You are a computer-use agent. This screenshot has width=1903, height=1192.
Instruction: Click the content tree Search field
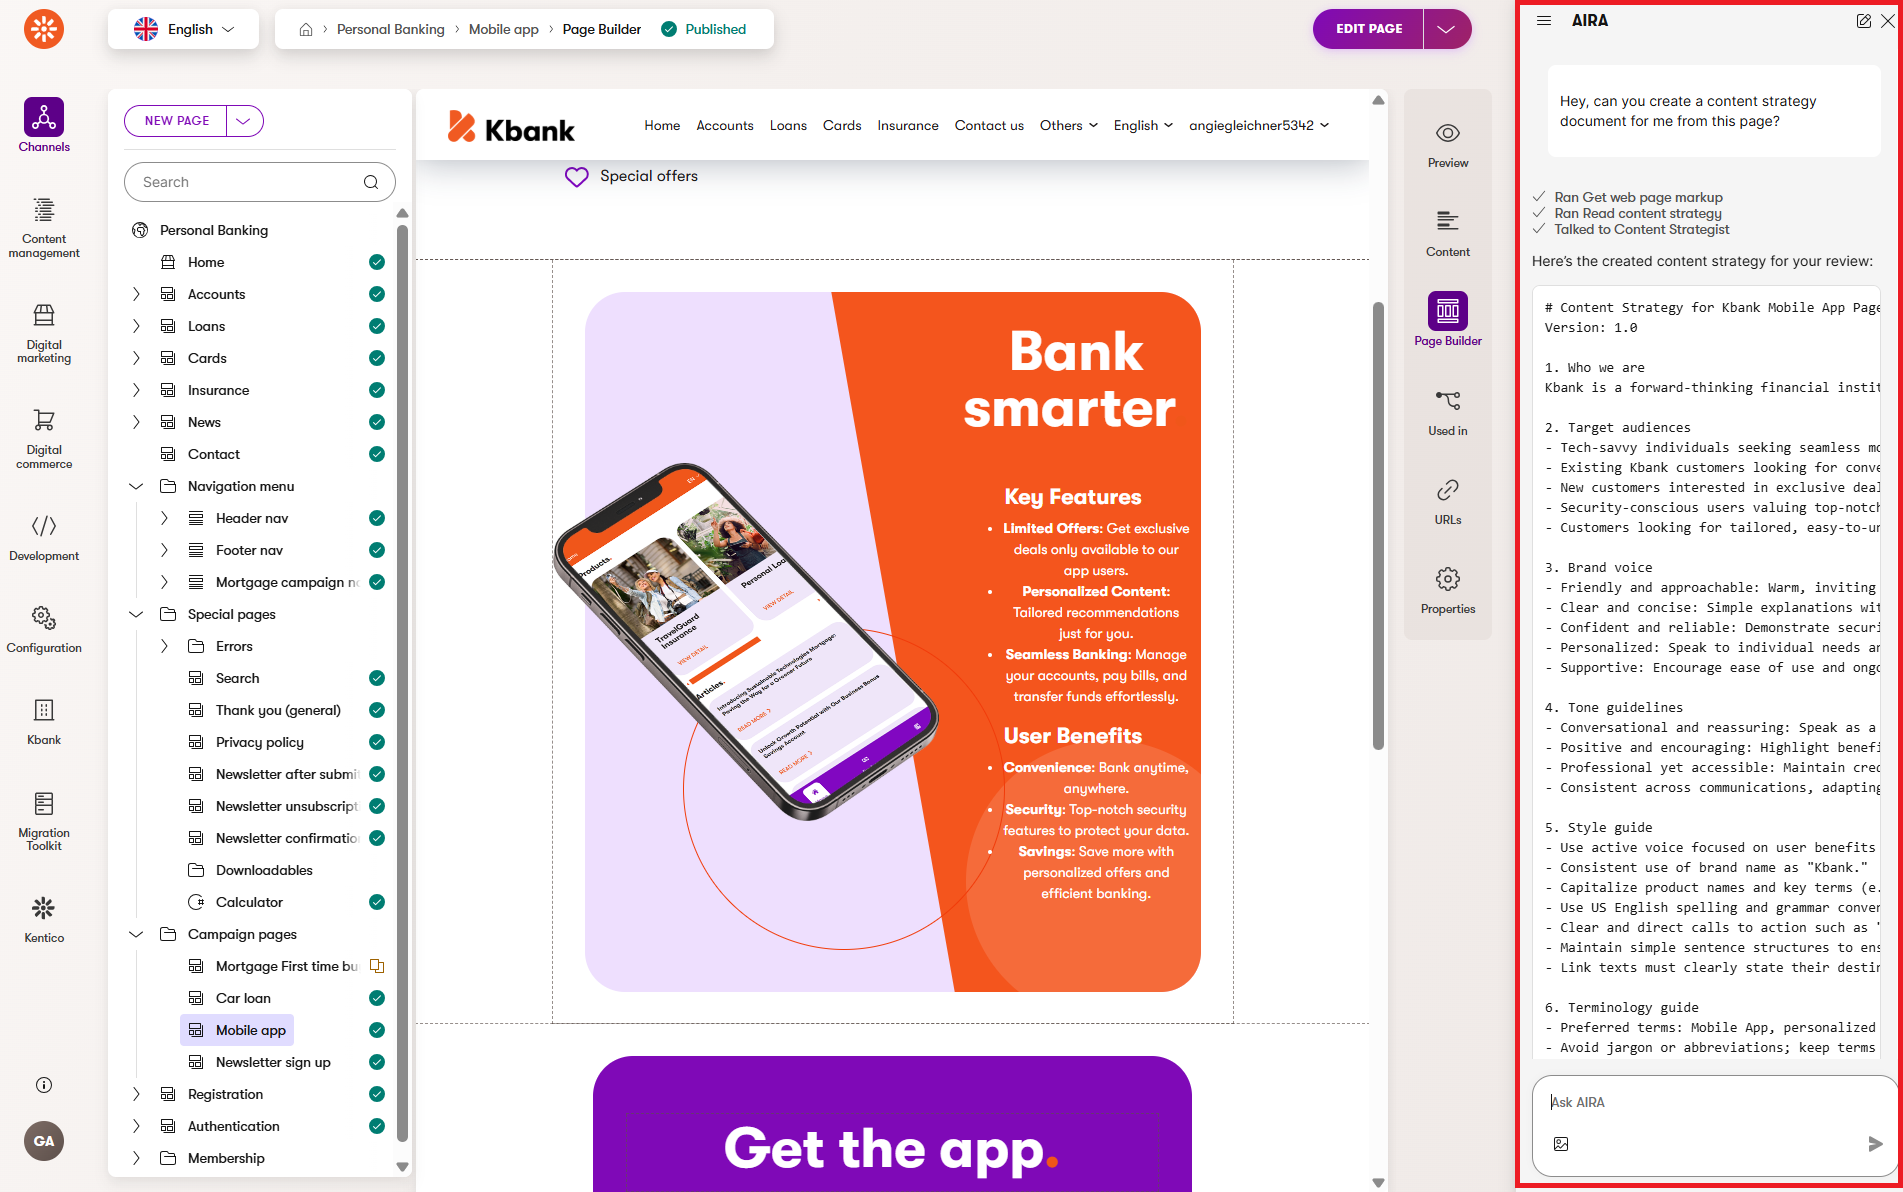[260, 182]
